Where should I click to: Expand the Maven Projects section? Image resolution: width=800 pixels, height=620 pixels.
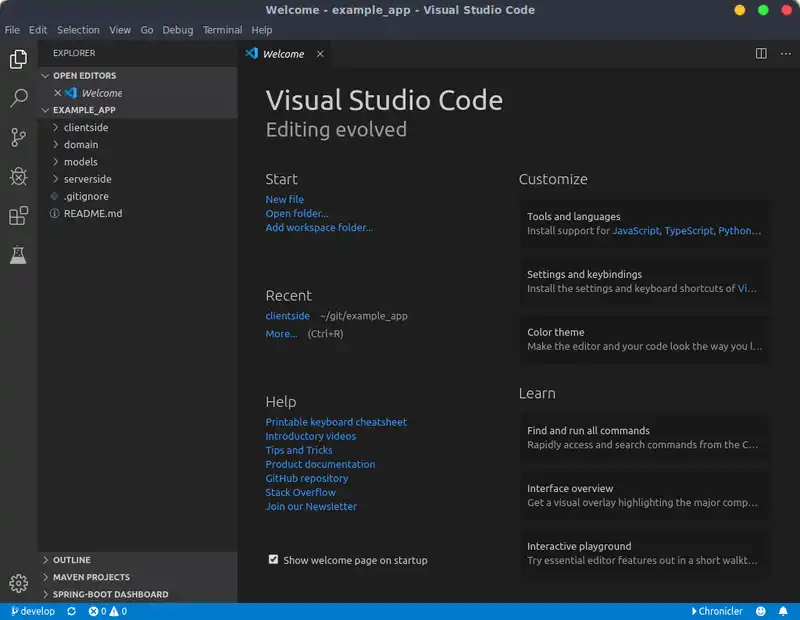point(90,577)
